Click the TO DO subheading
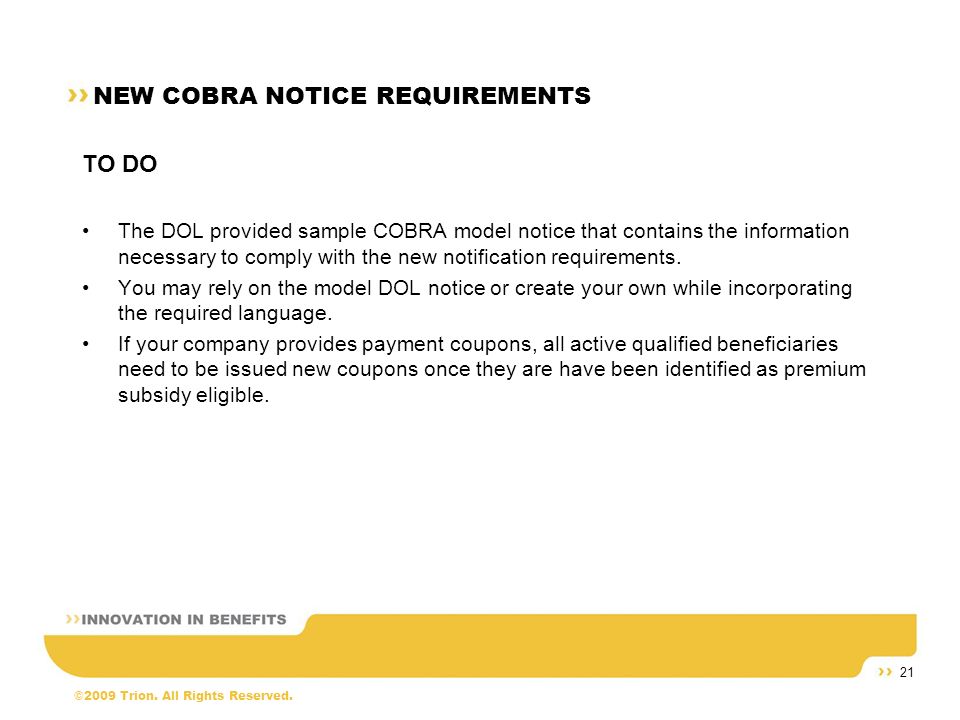 pos(120,164)
